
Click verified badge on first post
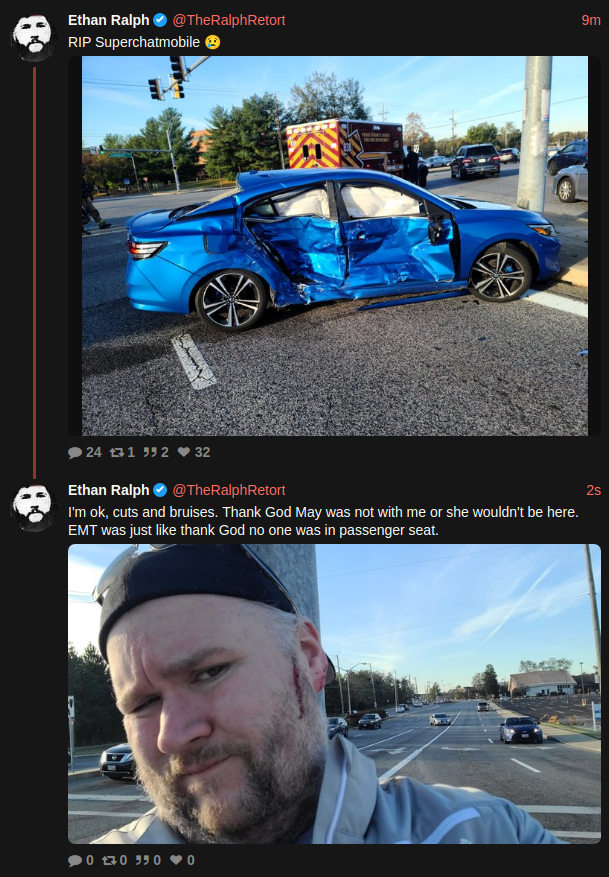click(160, 20)
